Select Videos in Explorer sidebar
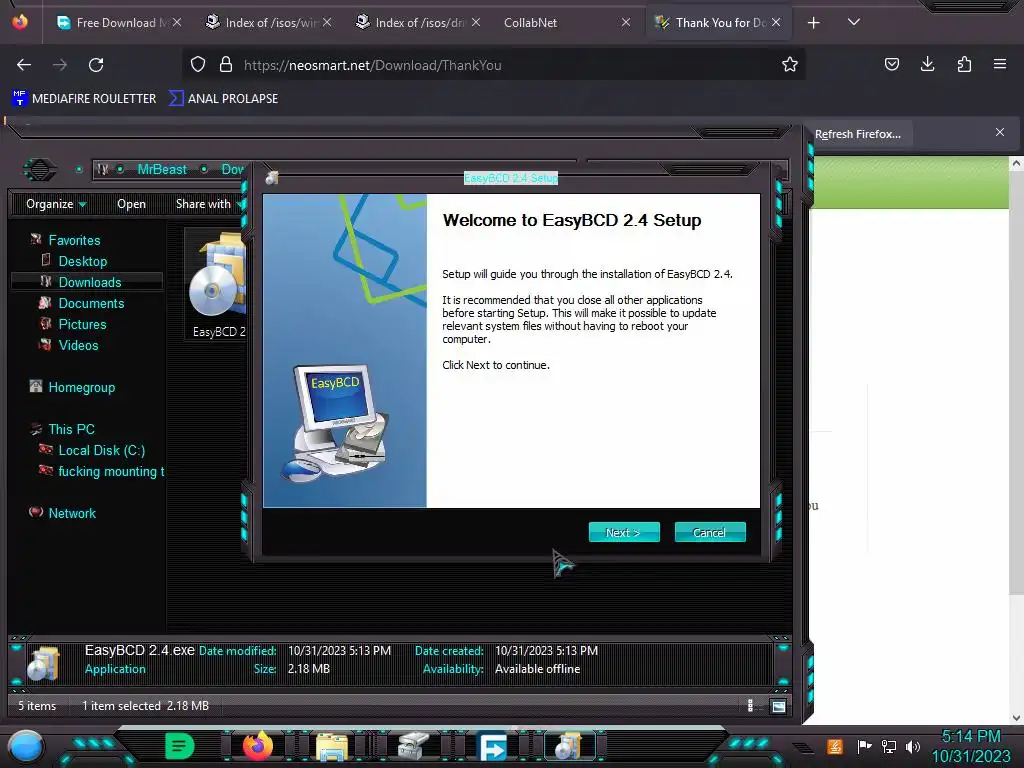Viewport: 1024px width, 768px height. click(x=78, y=345)
